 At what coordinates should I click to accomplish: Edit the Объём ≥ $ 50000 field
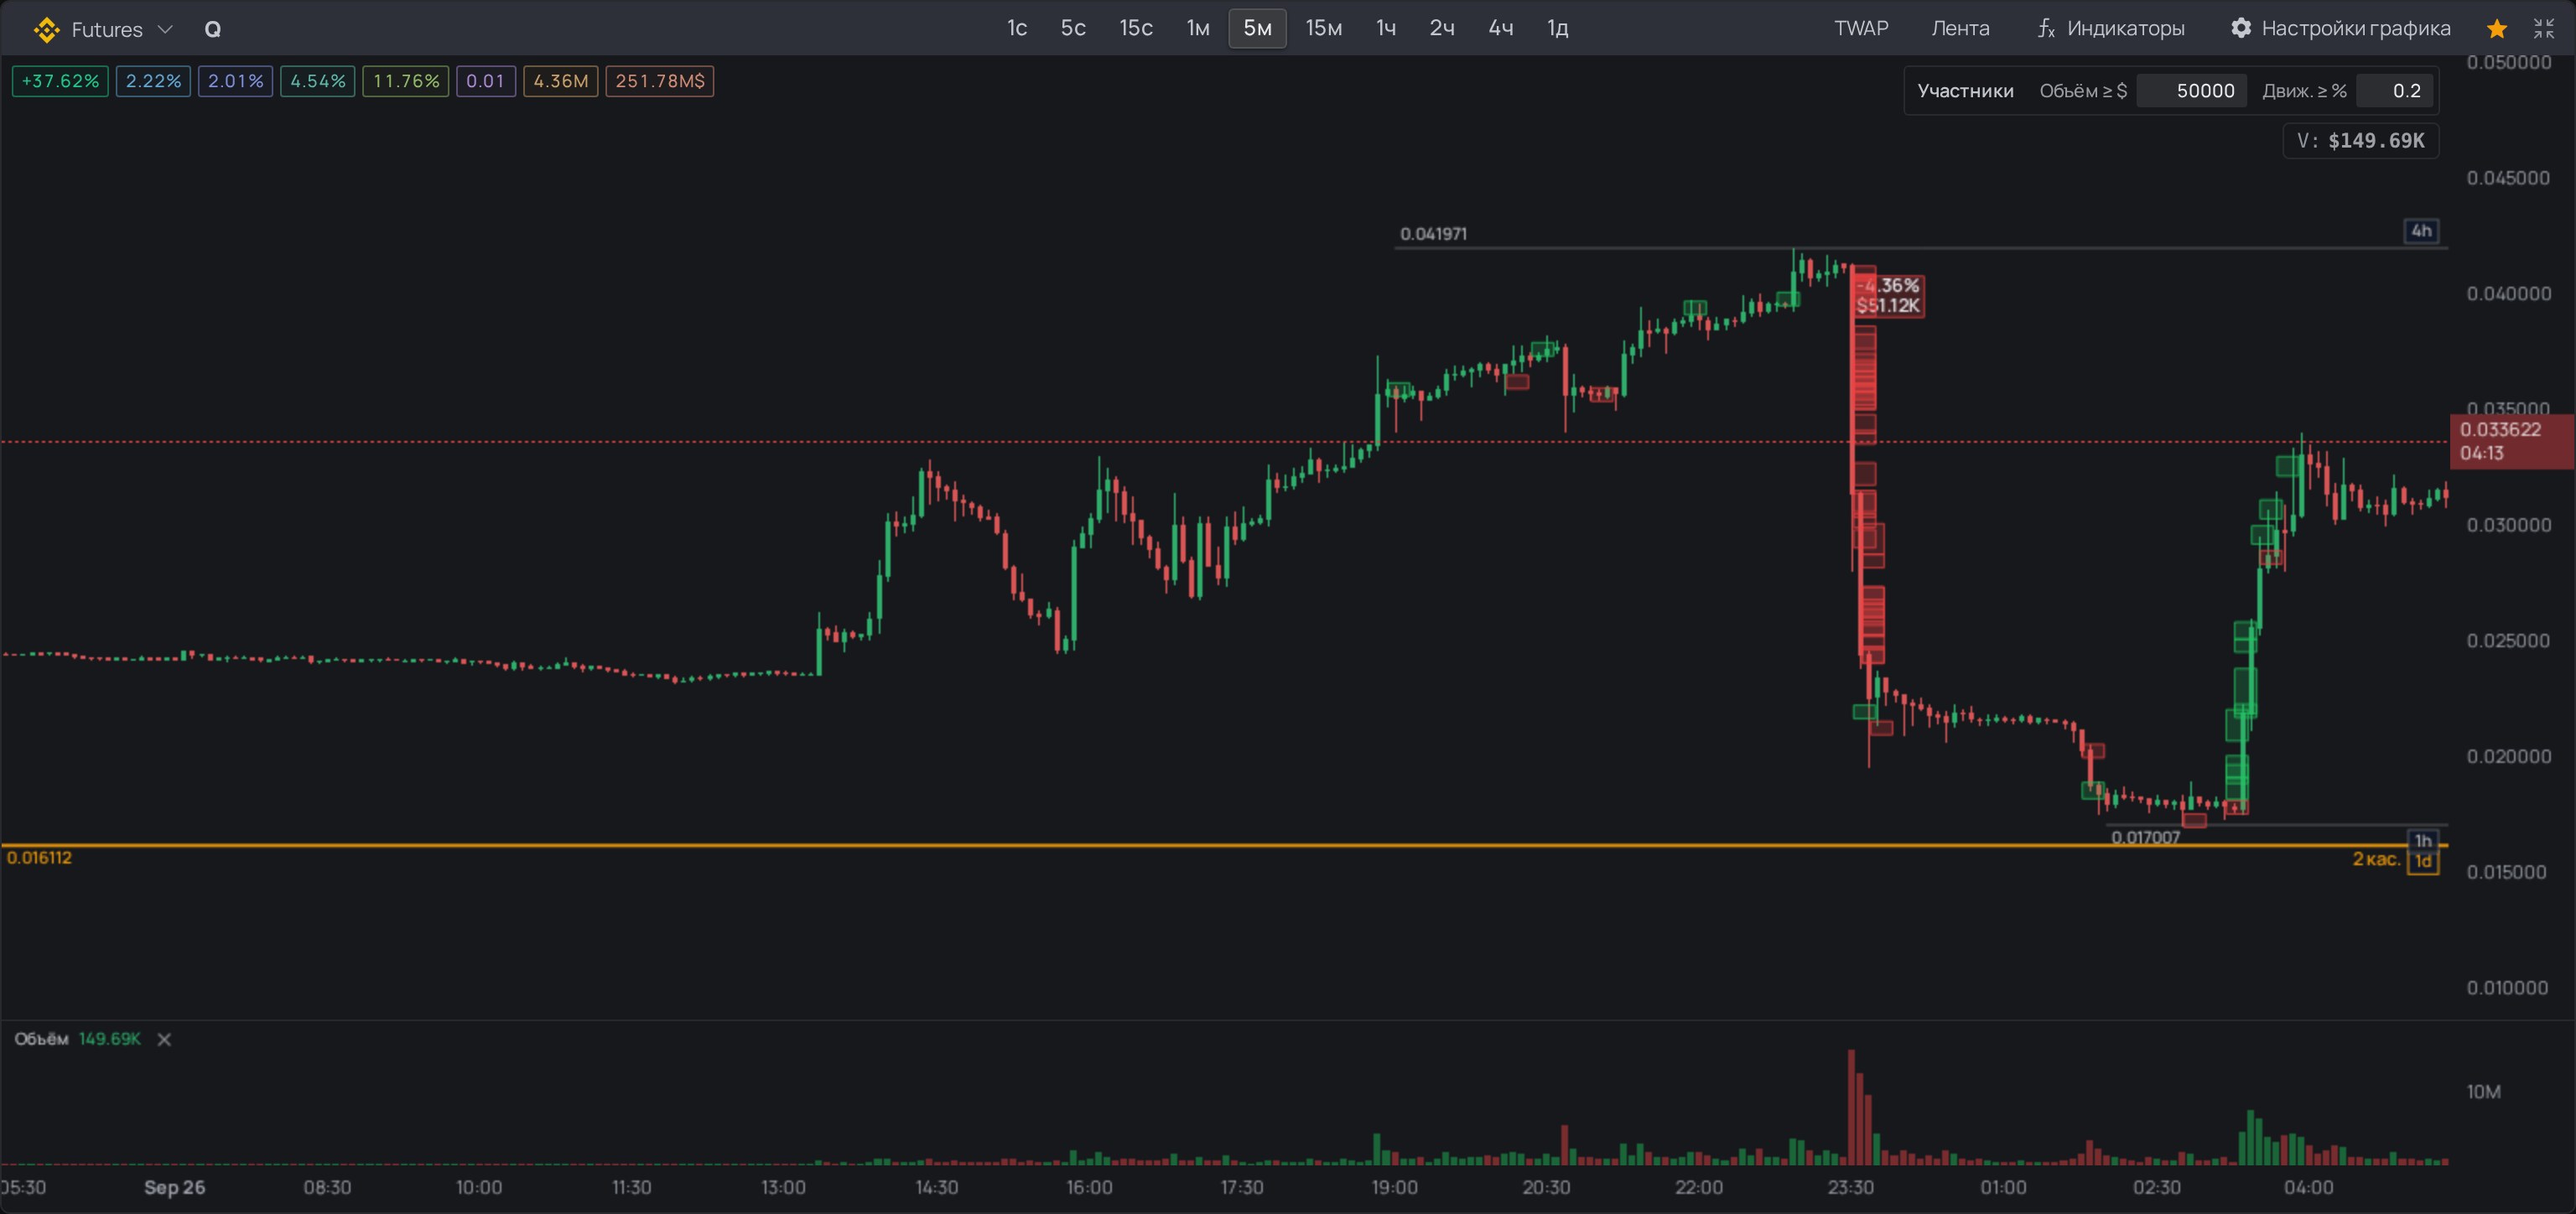pyautogui.click(x=2192, y=91)
